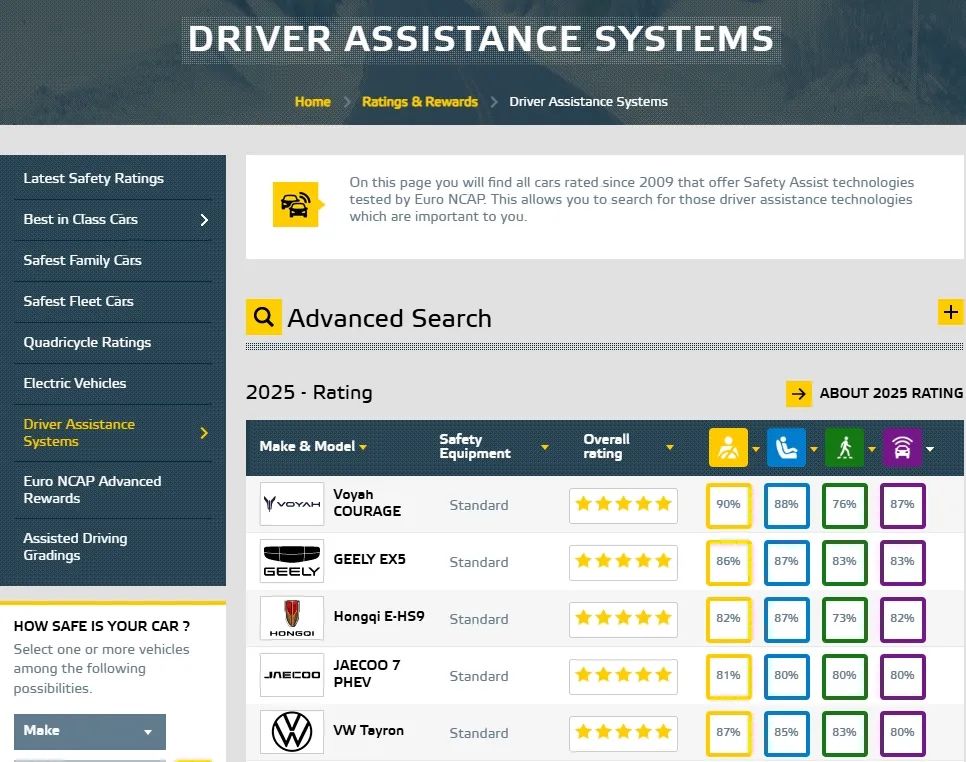Go to Ratings & Rewards breadcrumb link
The image size is (966, 762).
pos(420,102)
